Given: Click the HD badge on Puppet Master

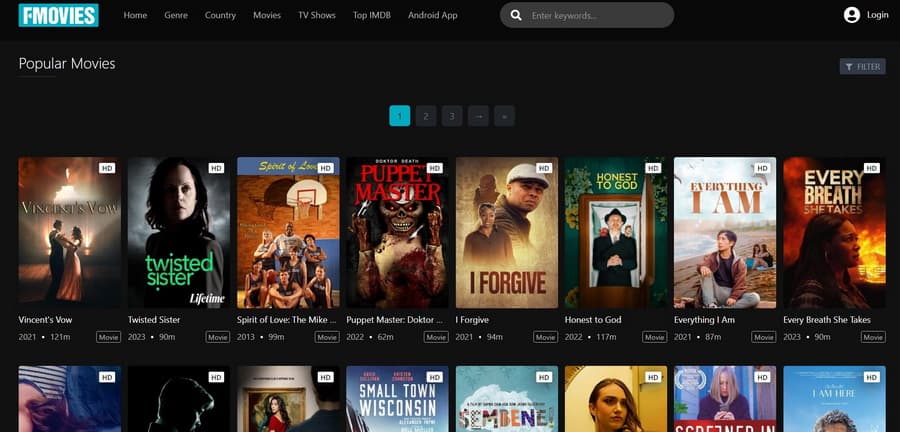Looking at the screenshot, I should (435, 168).
